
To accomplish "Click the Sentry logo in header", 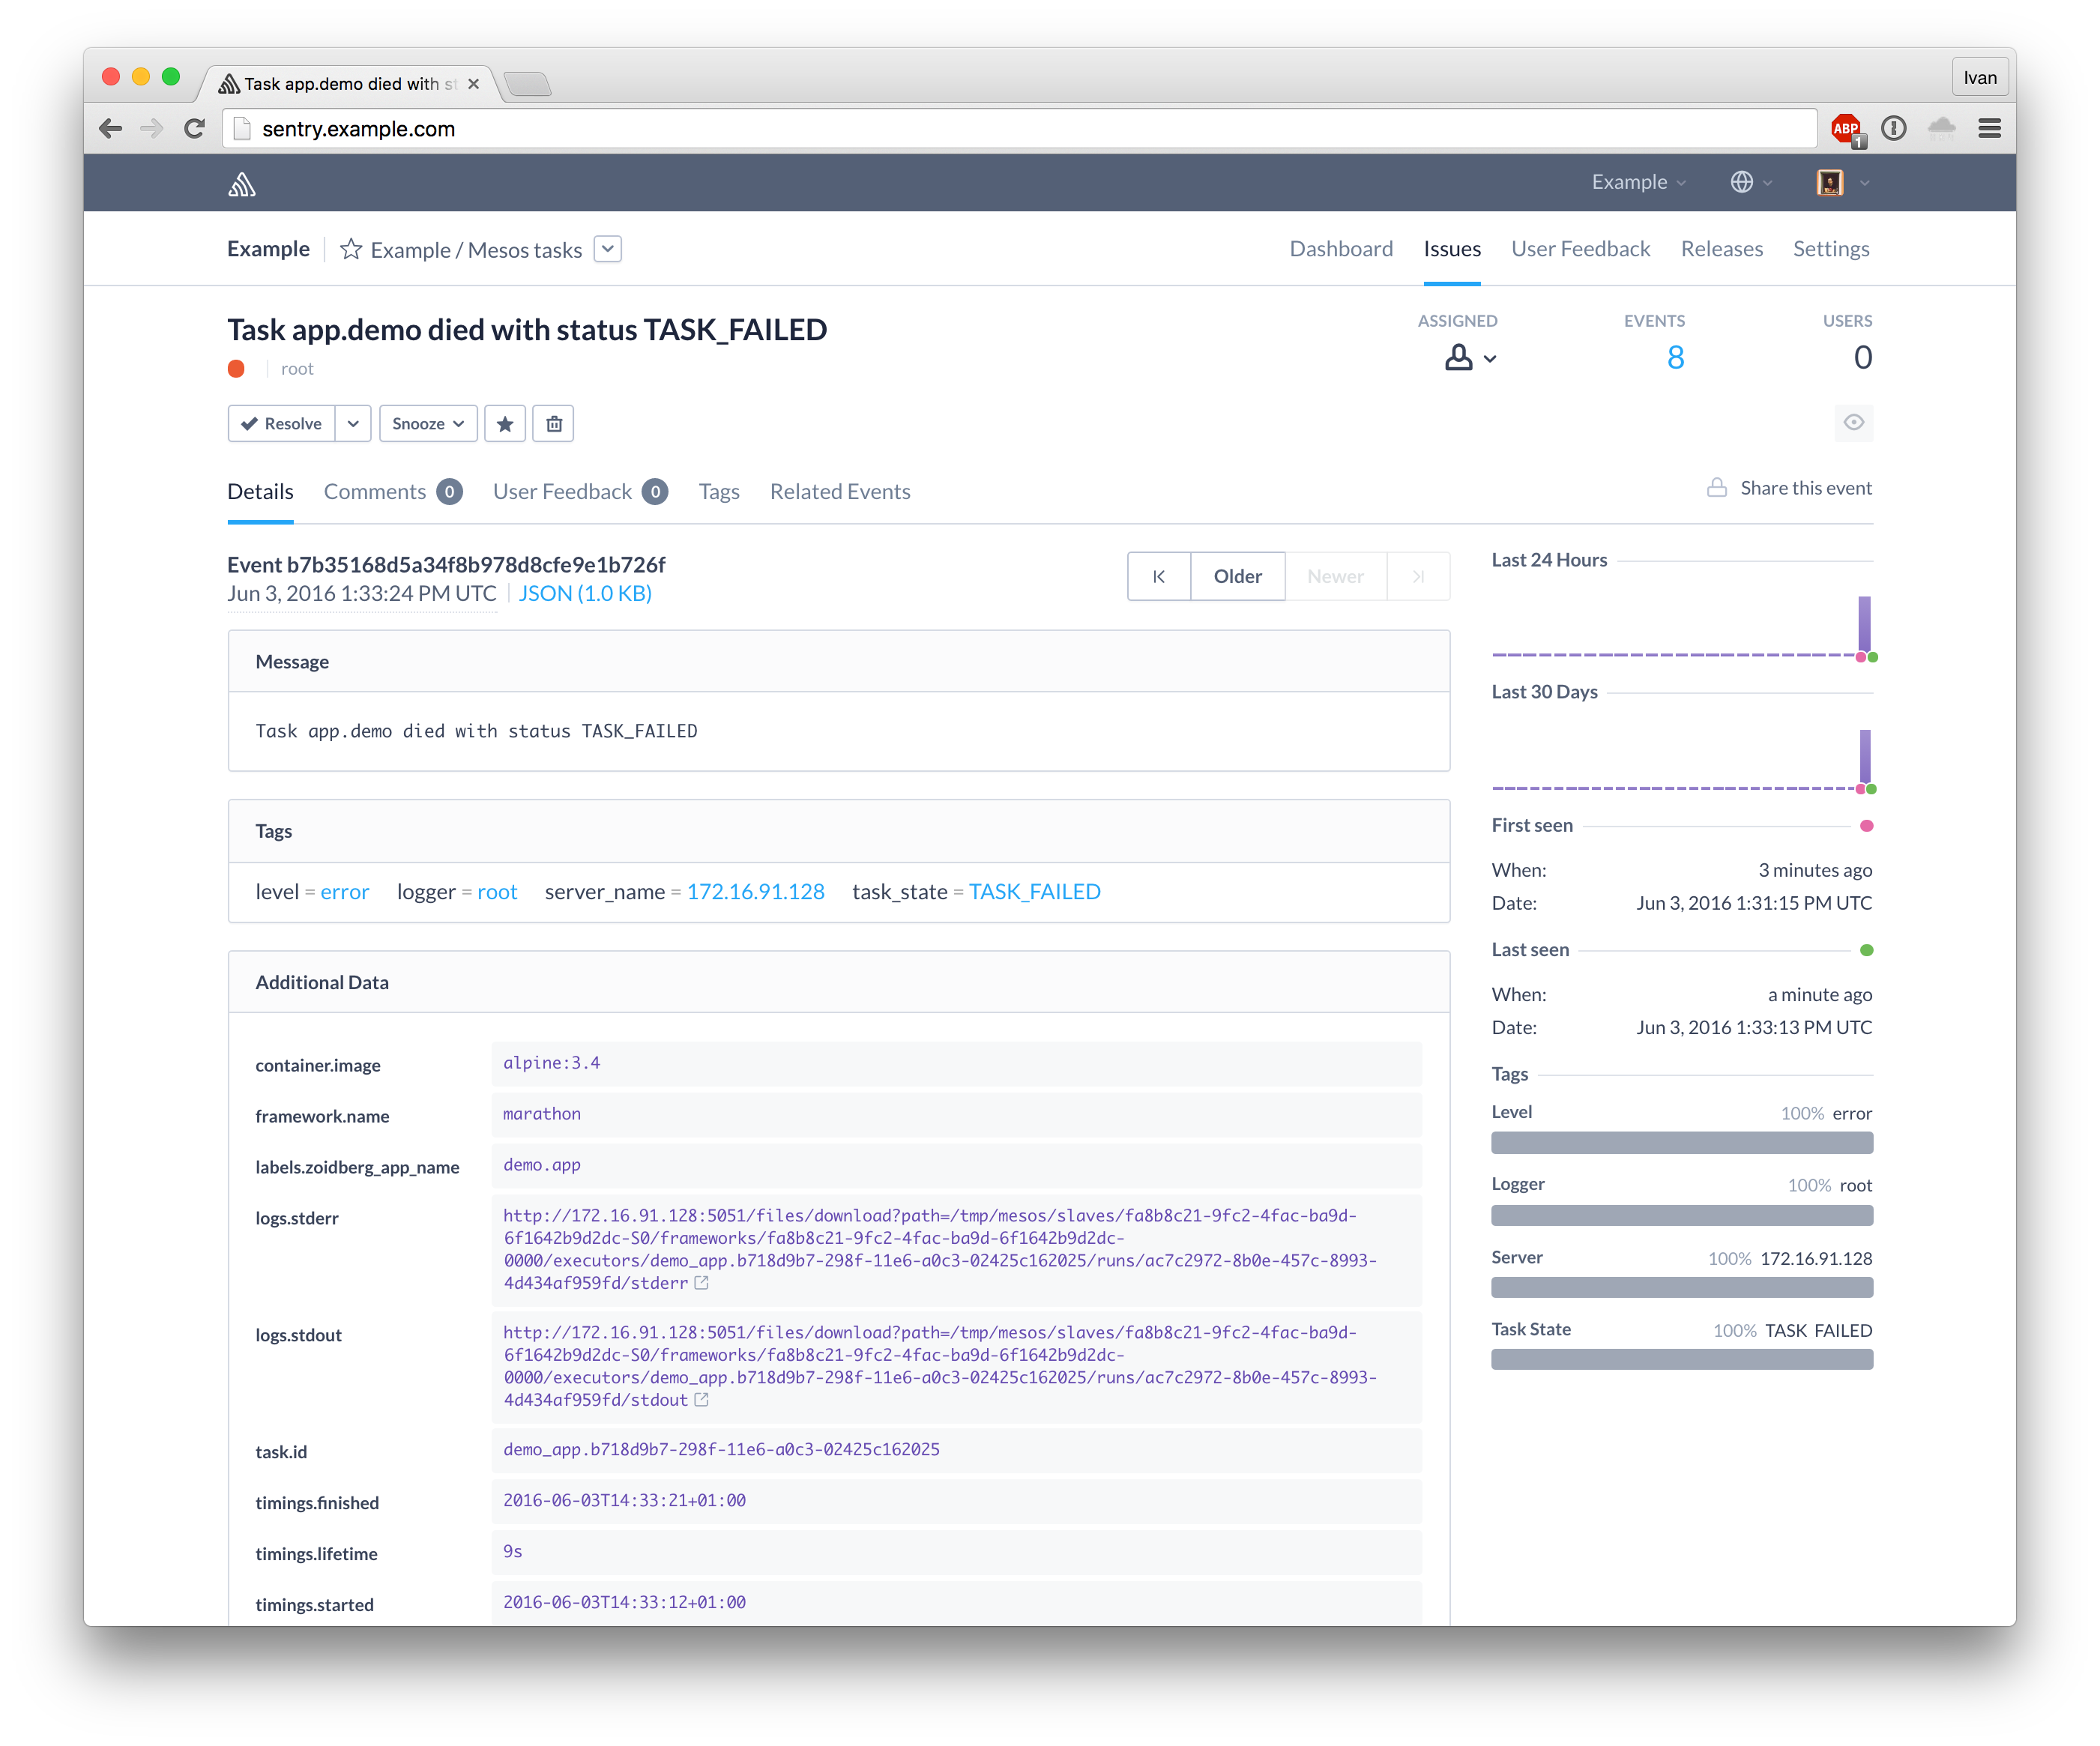I will (242, 184).
